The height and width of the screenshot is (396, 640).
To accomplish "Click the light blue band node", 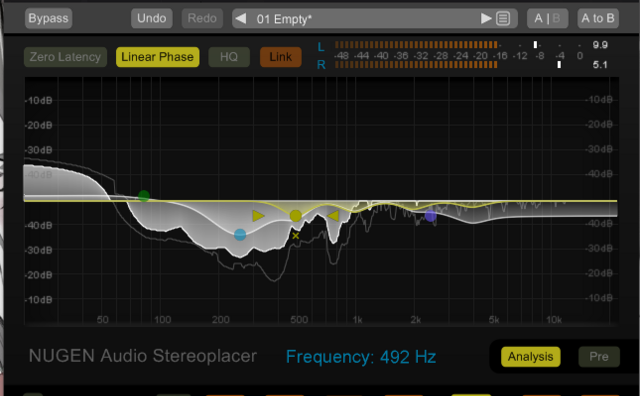I will pos(240,235).
